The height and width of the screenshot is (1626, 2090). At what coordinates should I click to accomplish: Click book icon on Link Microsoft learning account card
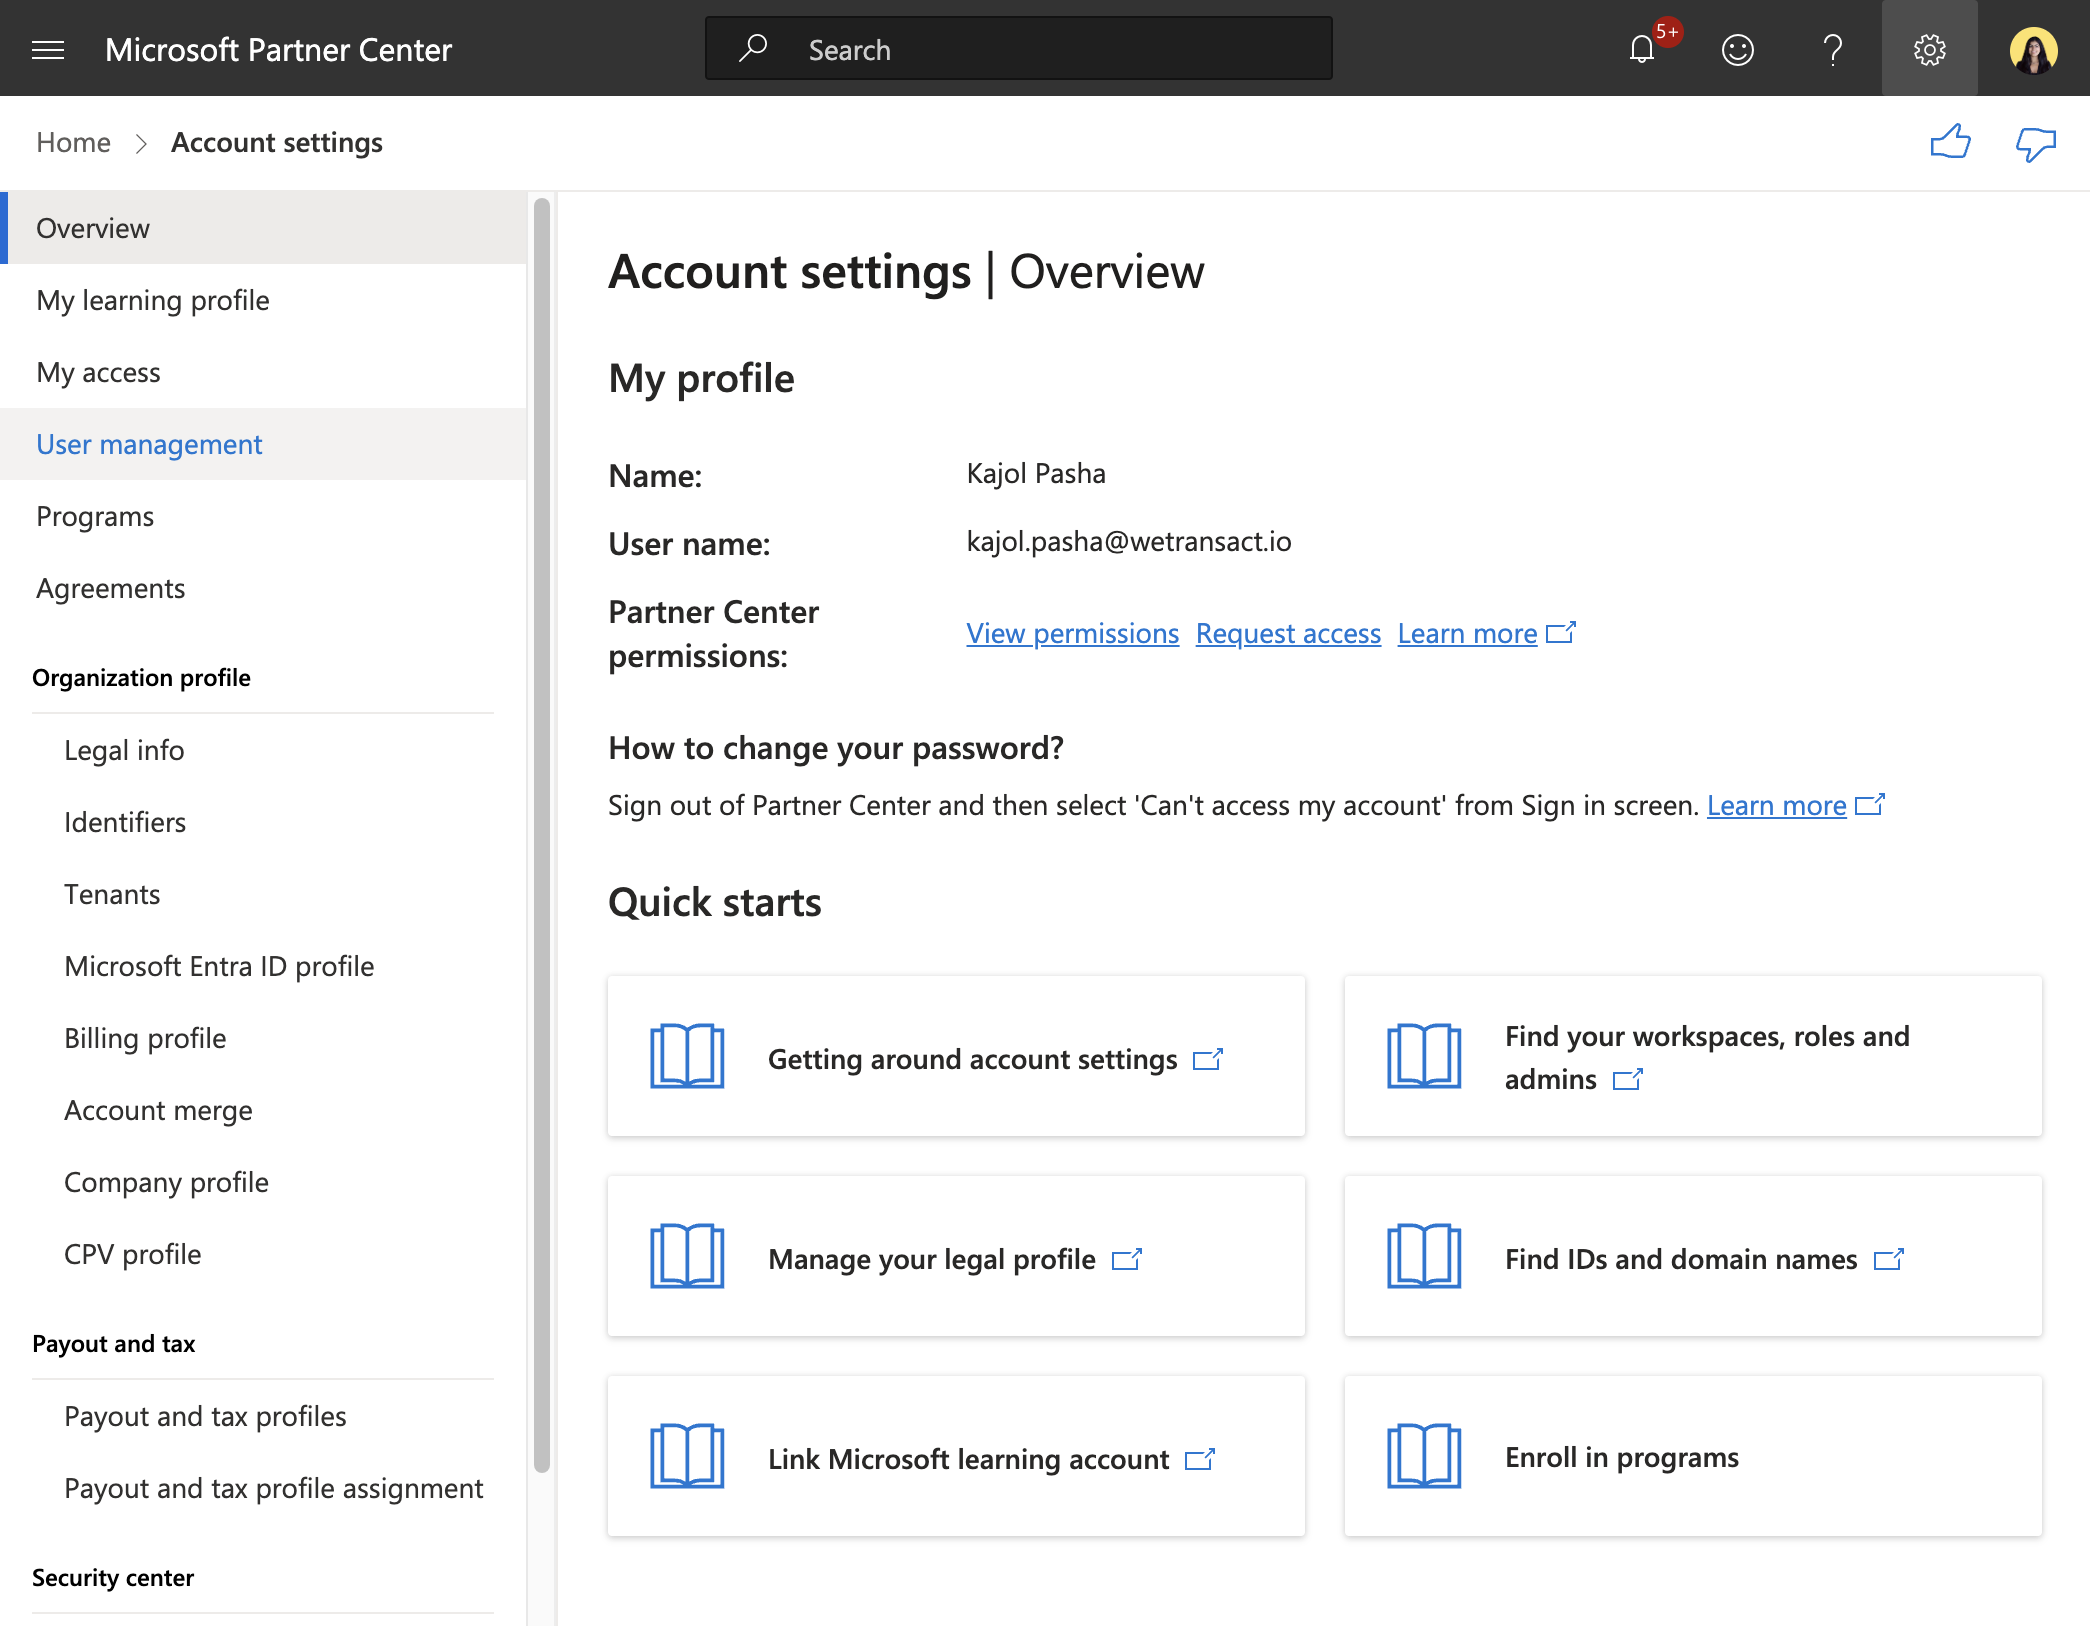coord(687,1456)
